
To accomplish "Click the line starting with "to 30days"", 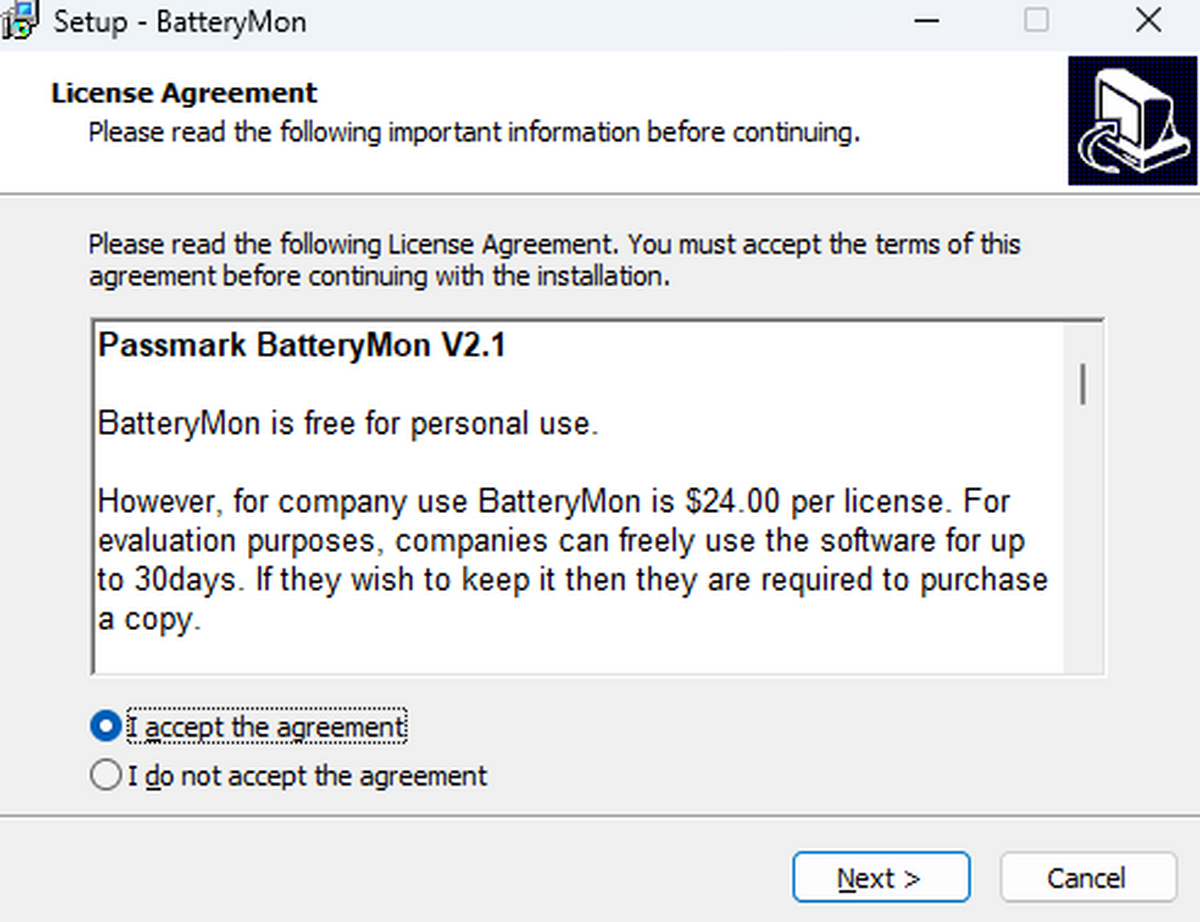I will 572,580.
